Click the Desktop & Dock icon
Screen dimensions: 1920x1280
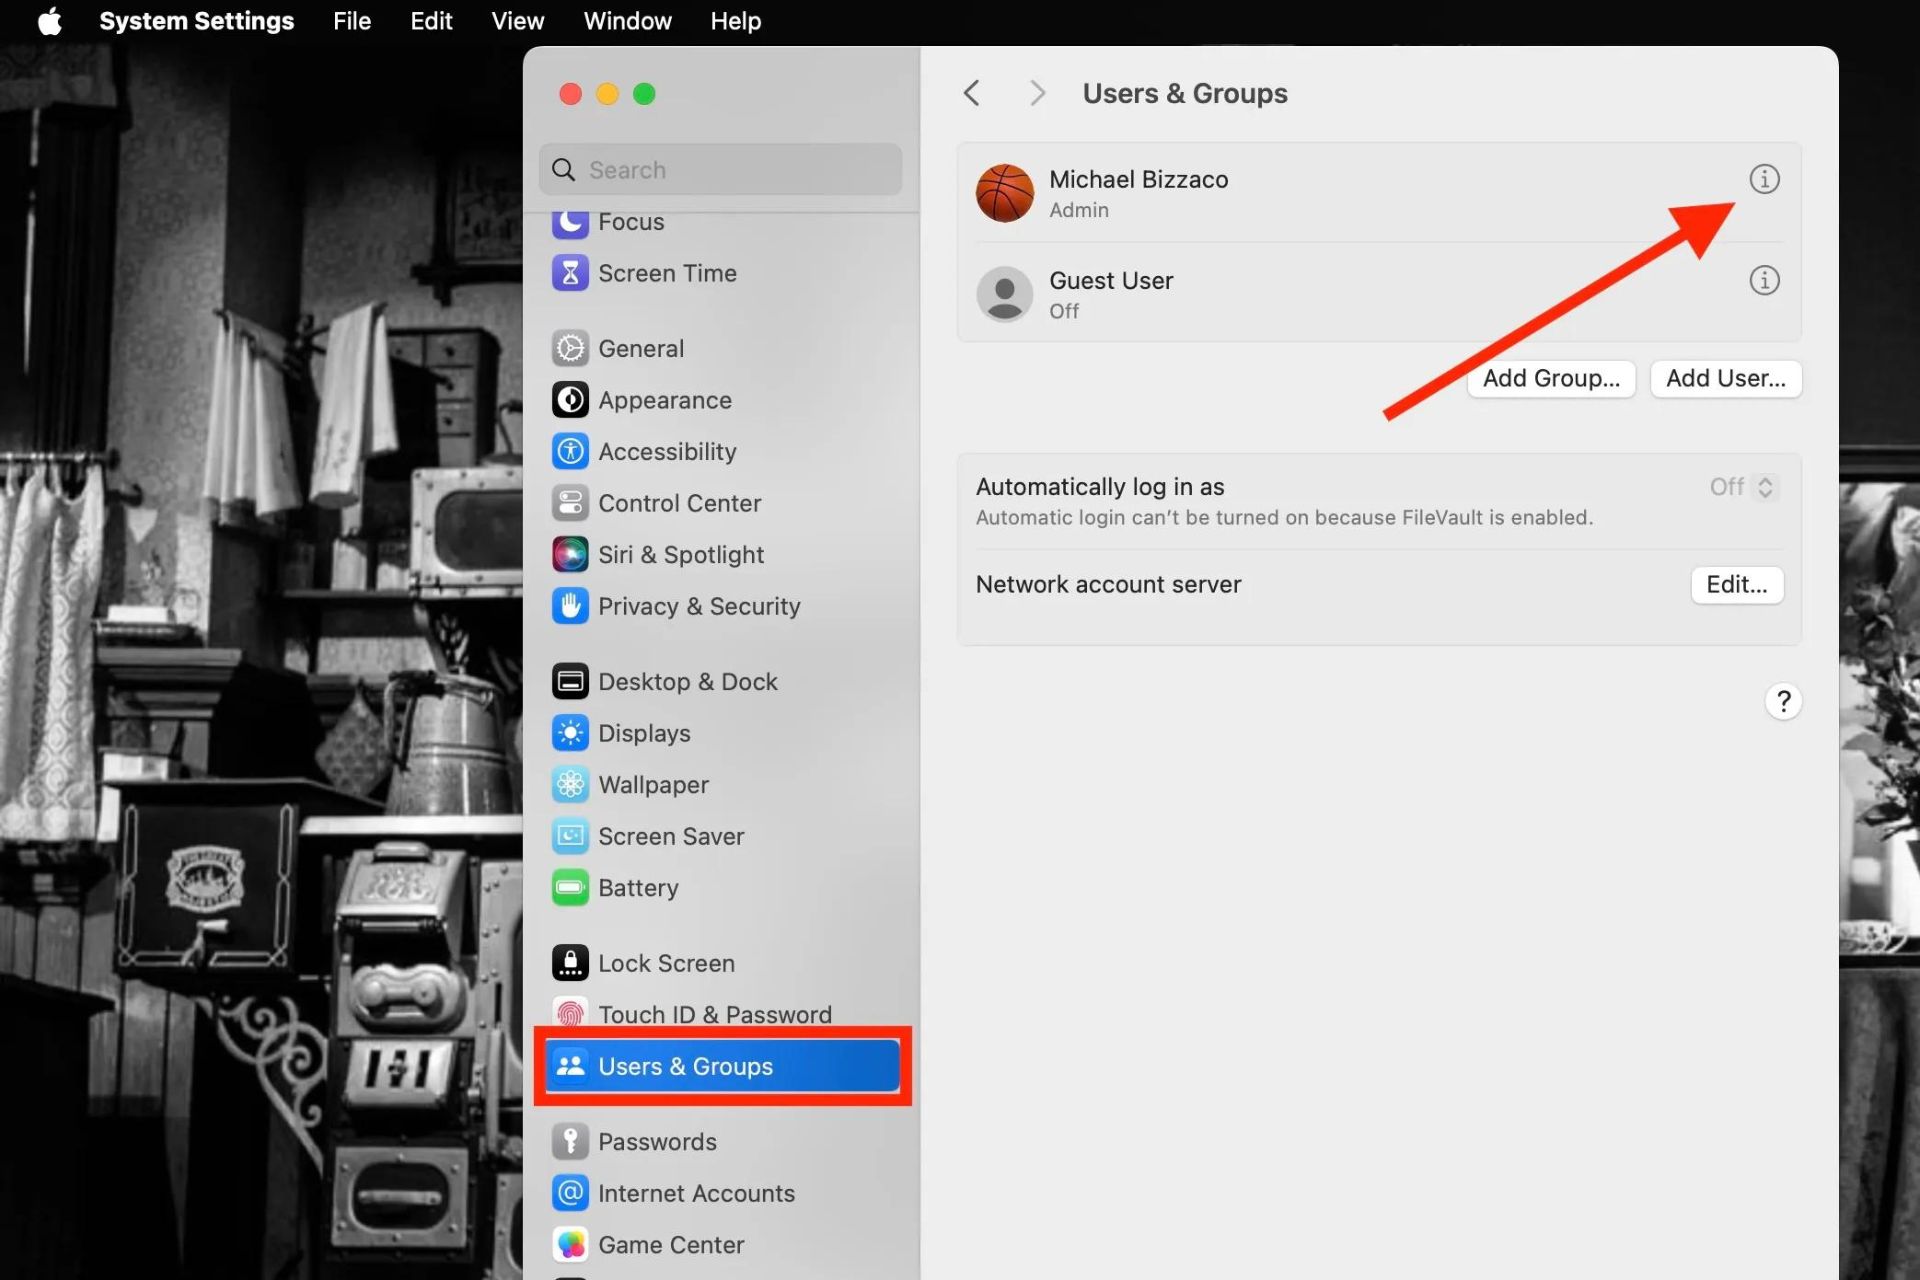click(570, 681)
